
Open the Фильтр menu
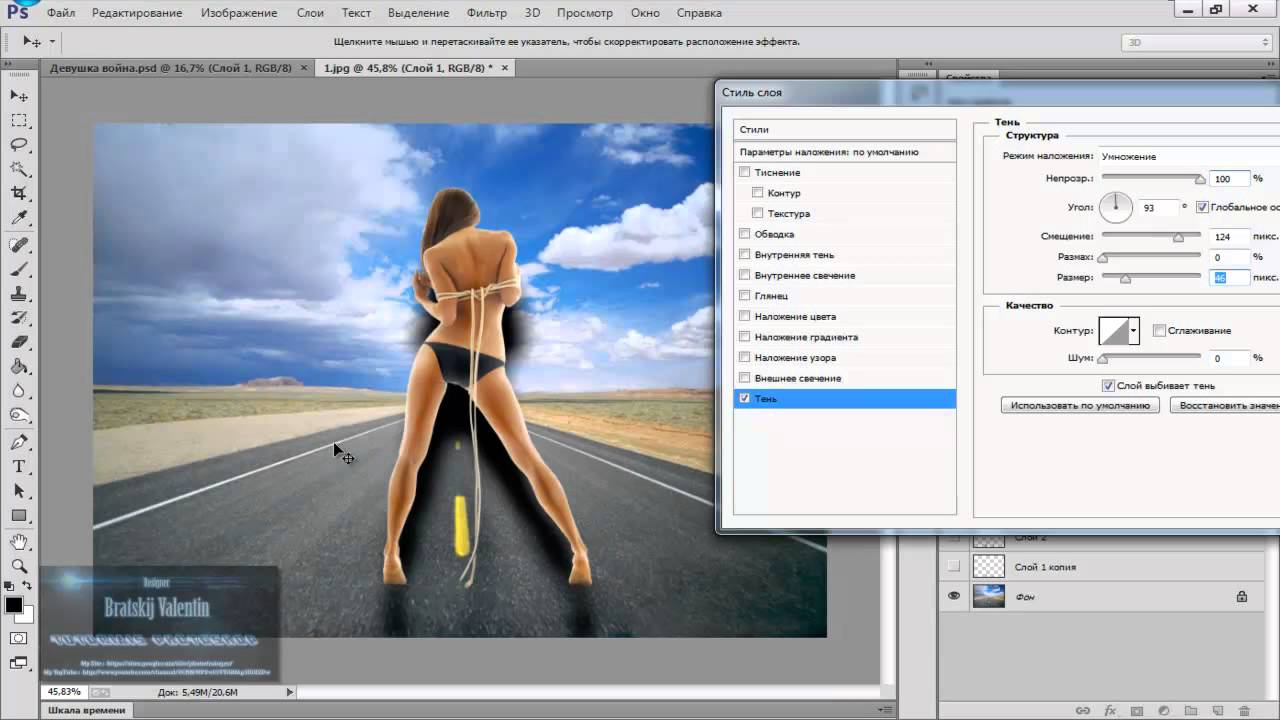pos(487,13)
